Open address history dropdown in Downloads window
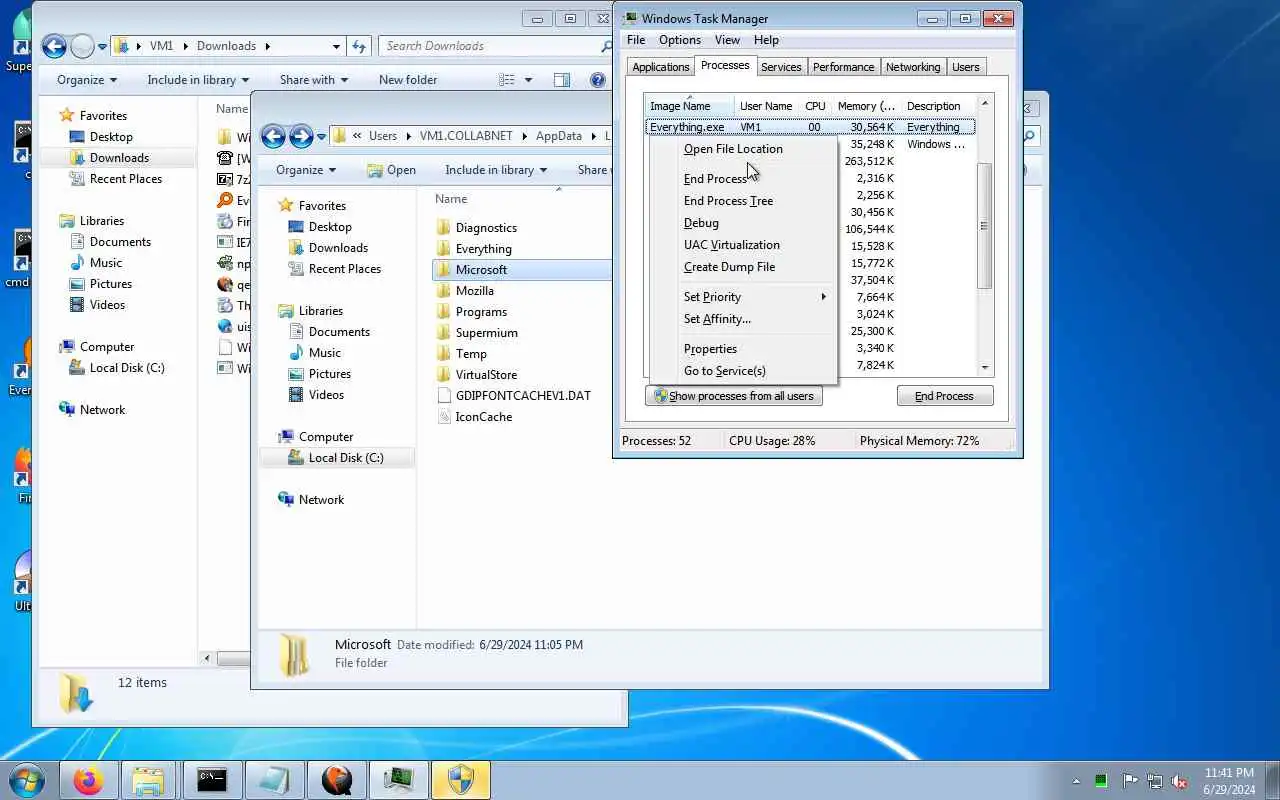Image resolution: width=1280 pixels, height=800 pixels. point(336,46)
